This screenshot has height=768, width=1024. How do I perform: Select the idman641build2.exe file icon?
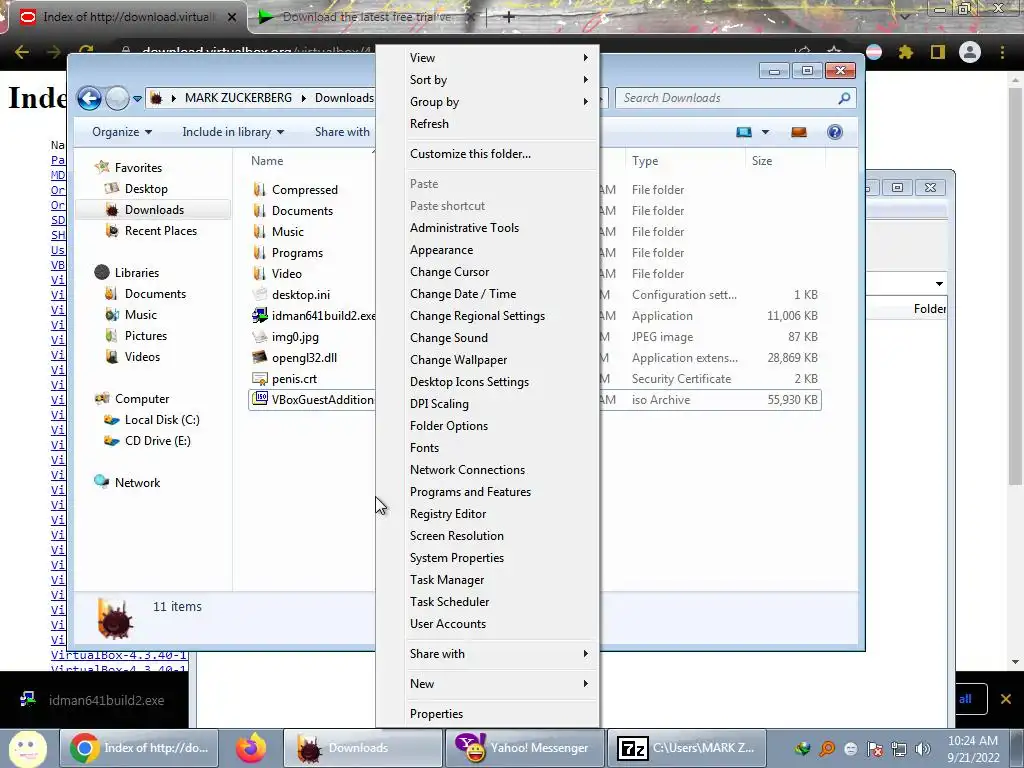(x=260, y=315)
